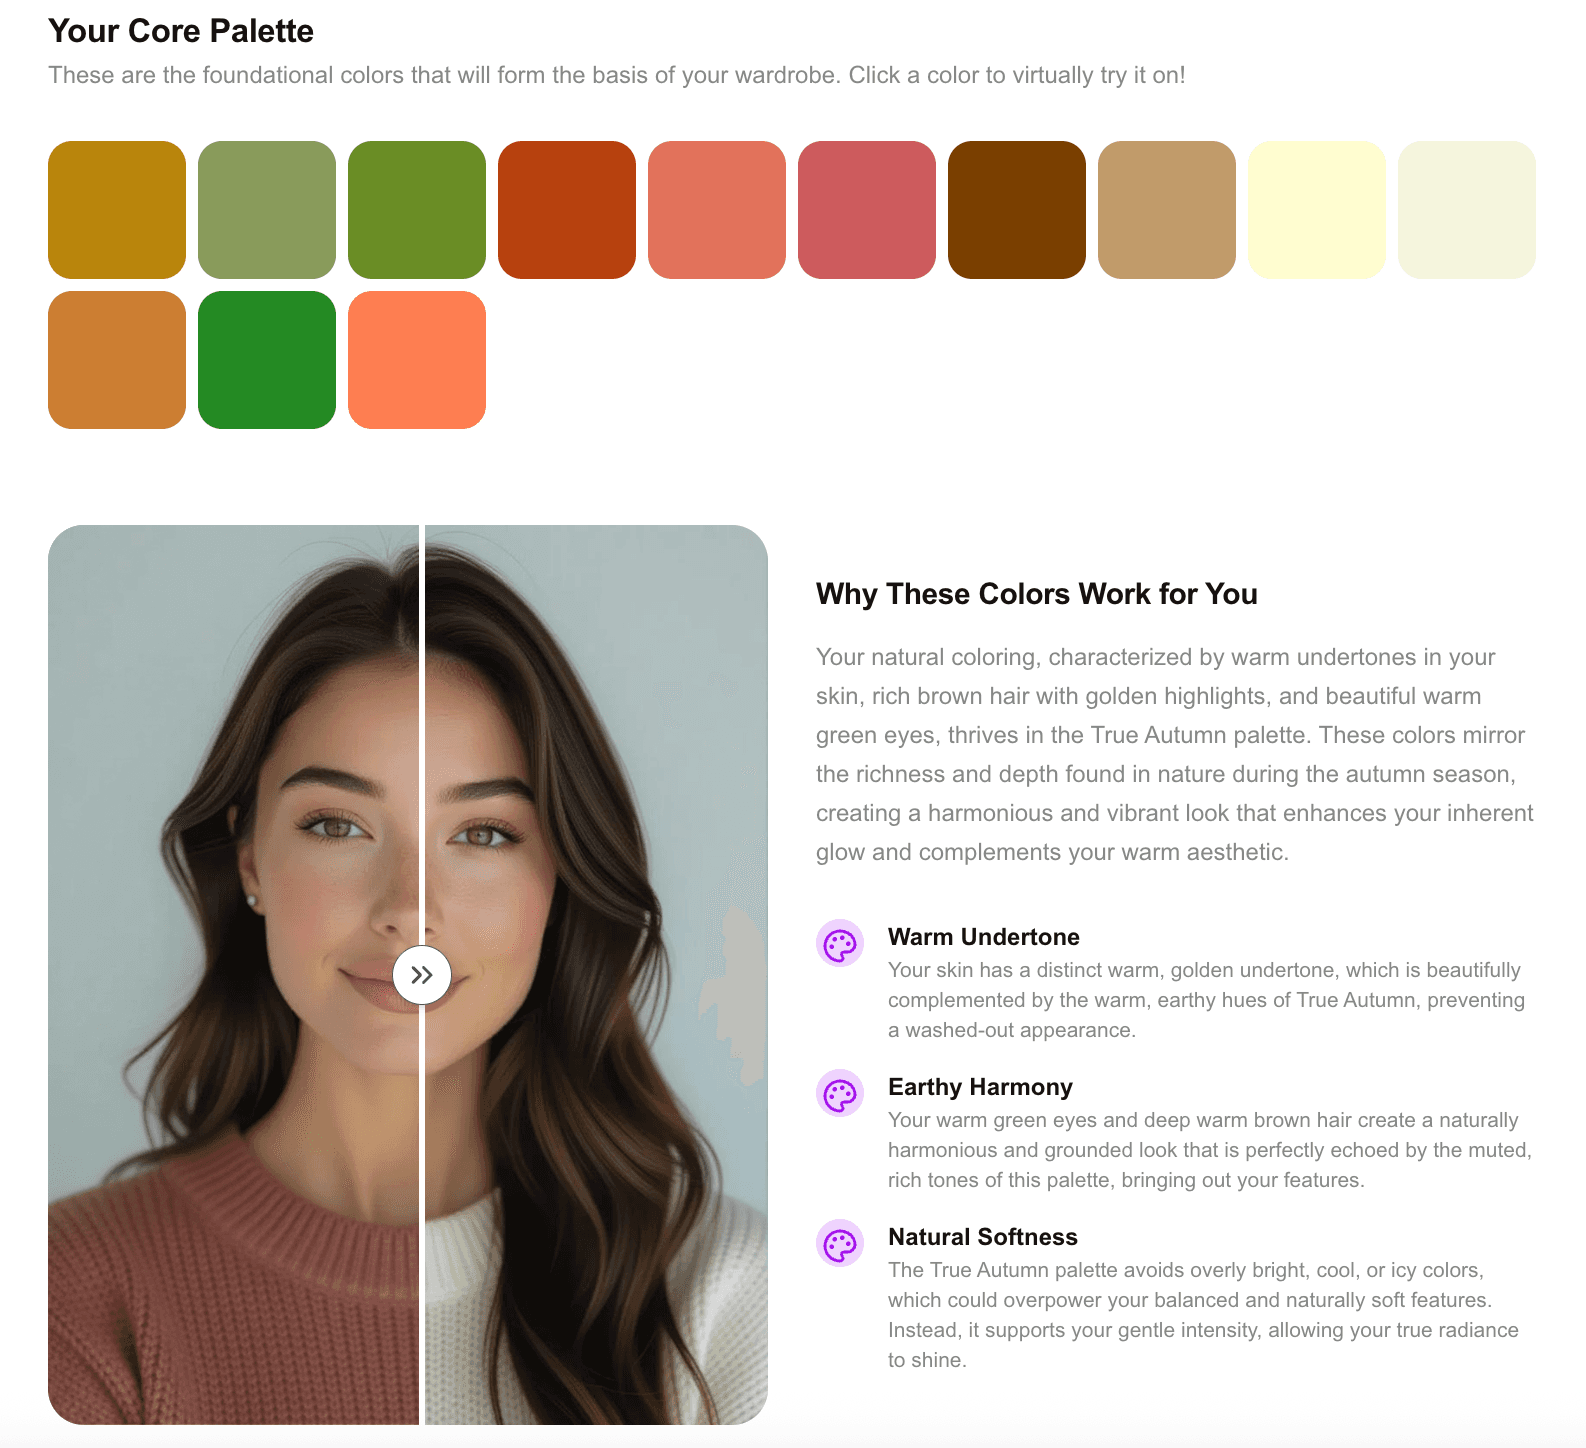This screenshot has width=1586, height=1448.
Task: Select the olive green color swatch
Action: click(417, 210)
